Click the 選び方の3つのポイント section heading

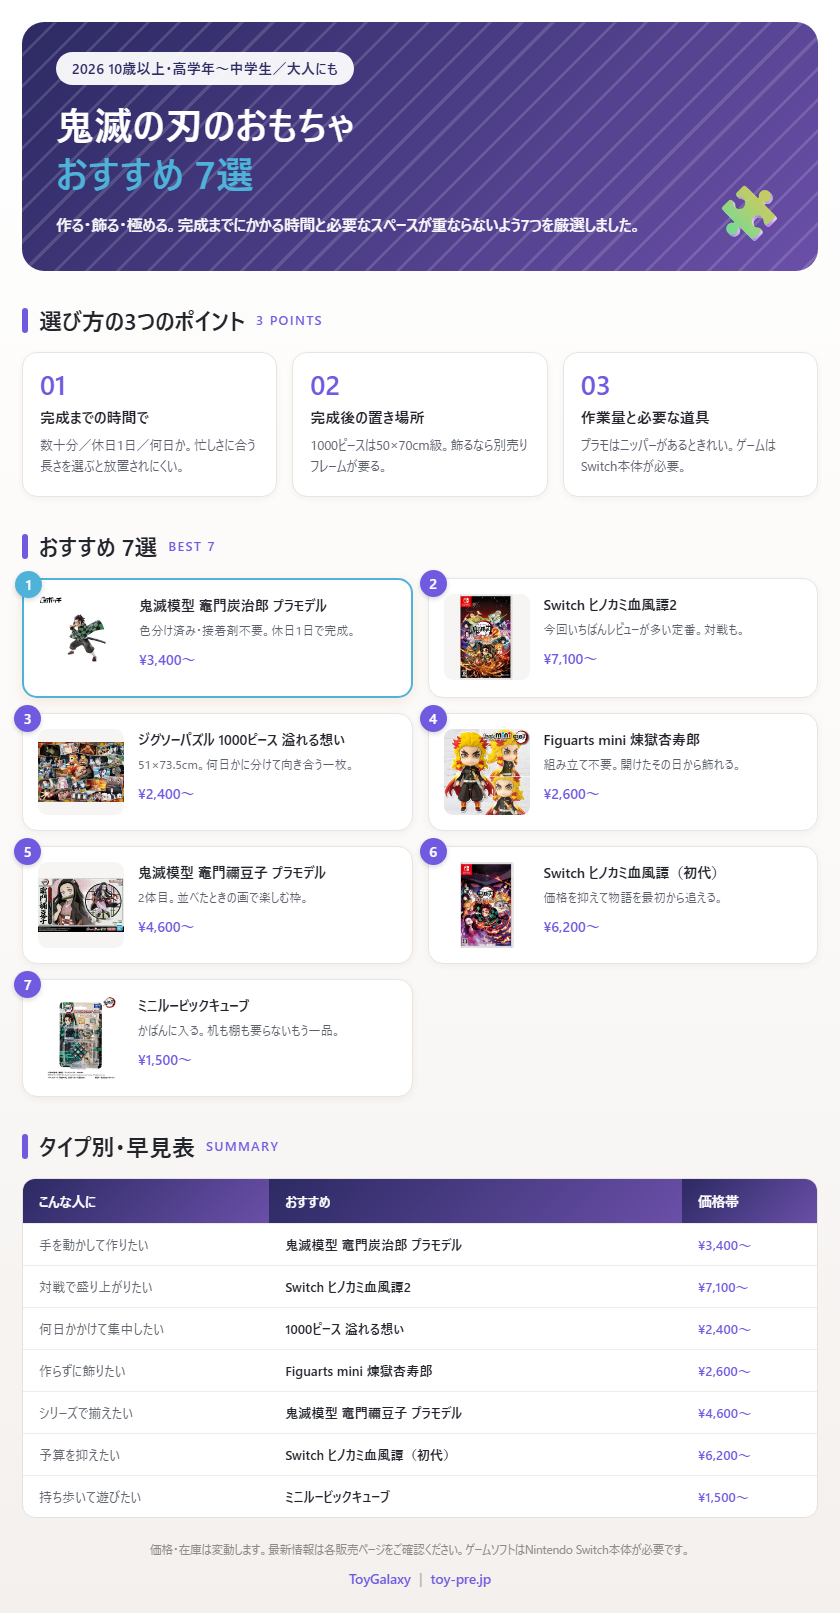[x=142, y=321]
